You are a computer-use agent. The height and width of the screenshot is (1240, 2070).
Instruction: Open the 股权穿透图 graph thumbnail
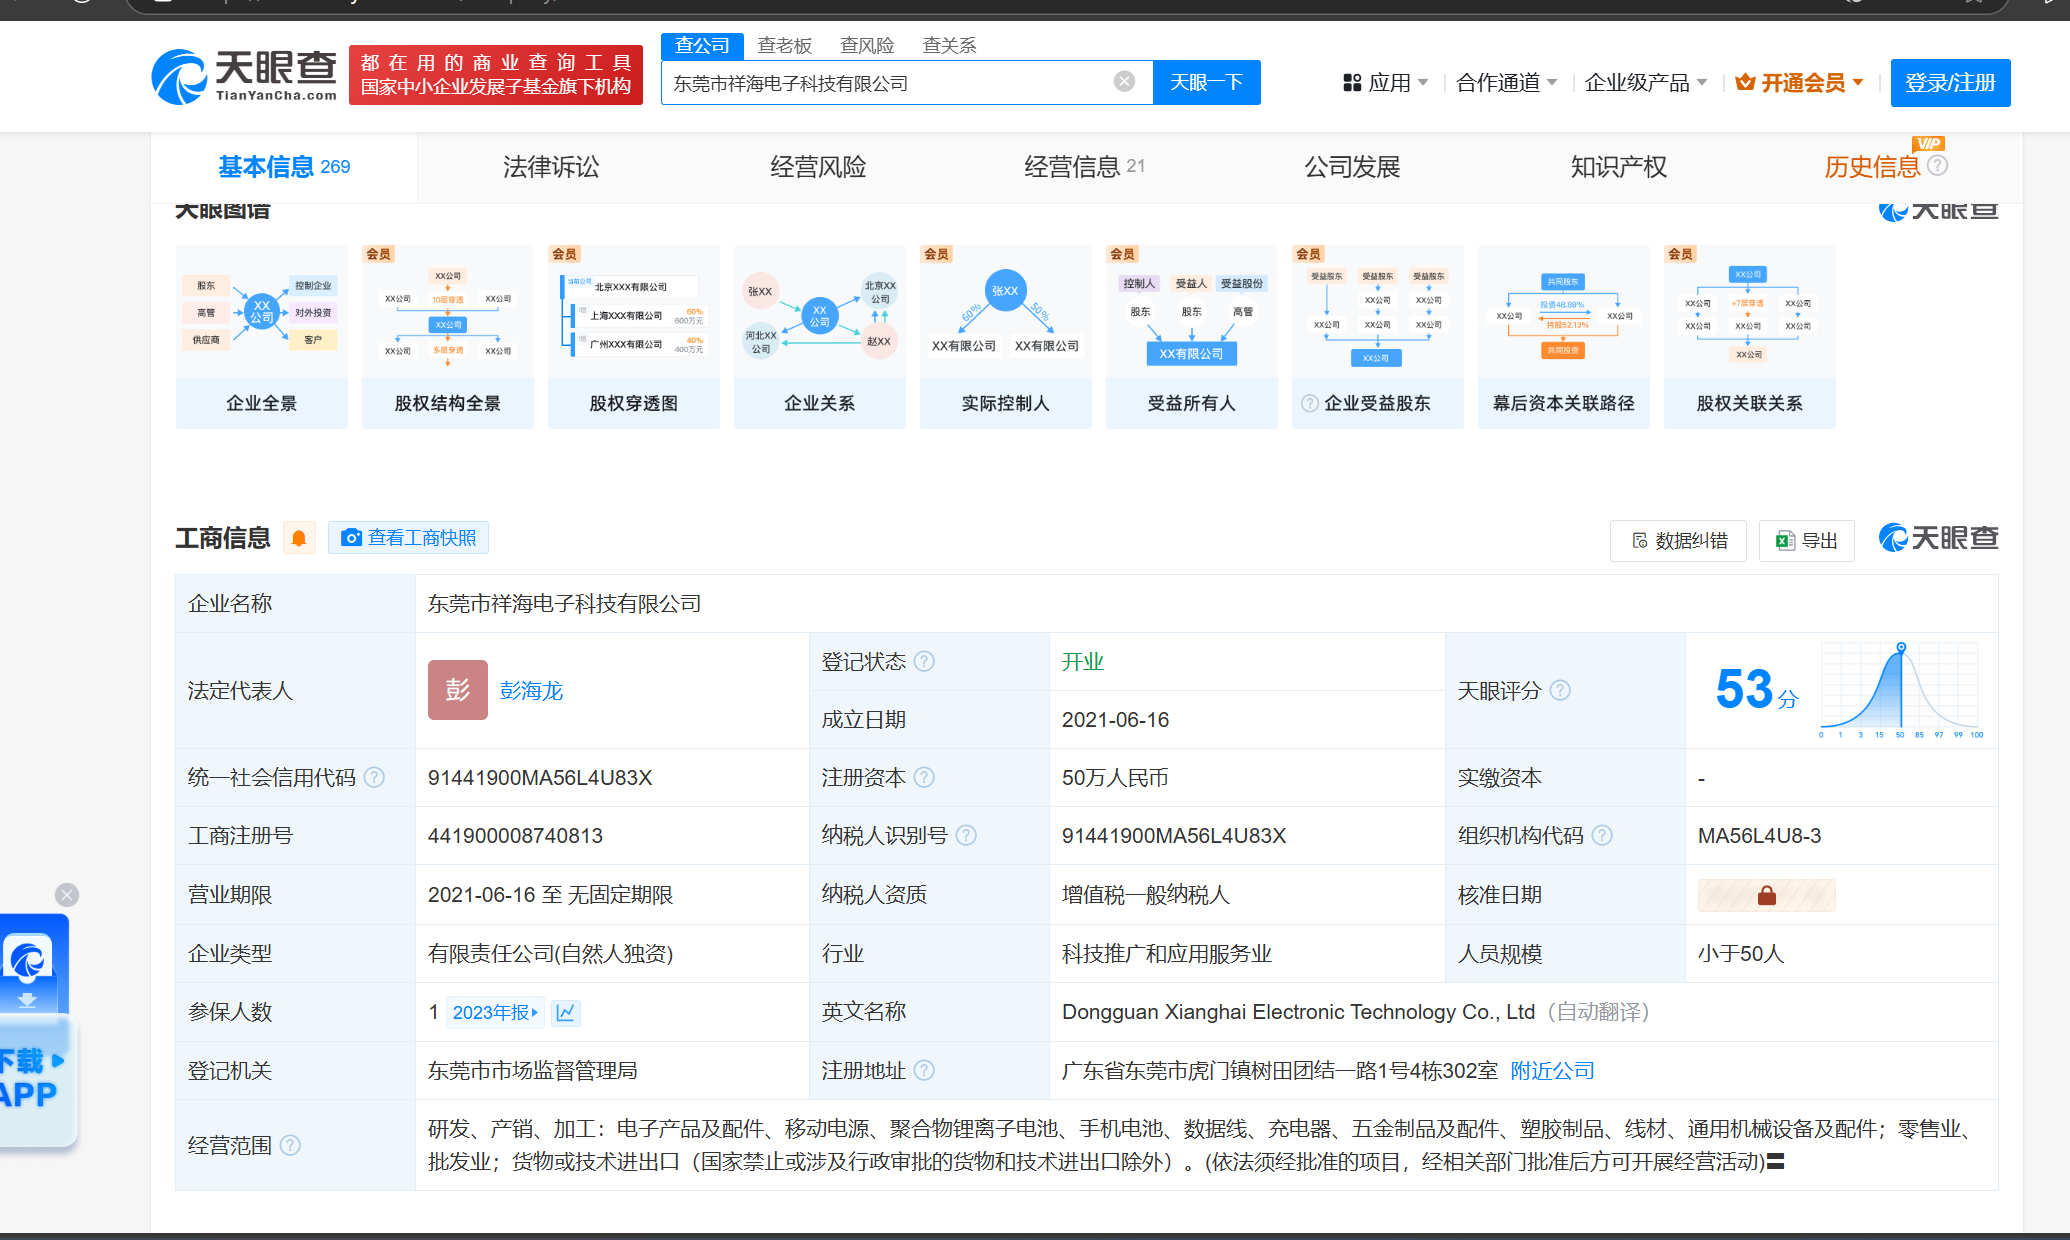tap(634, 336)
